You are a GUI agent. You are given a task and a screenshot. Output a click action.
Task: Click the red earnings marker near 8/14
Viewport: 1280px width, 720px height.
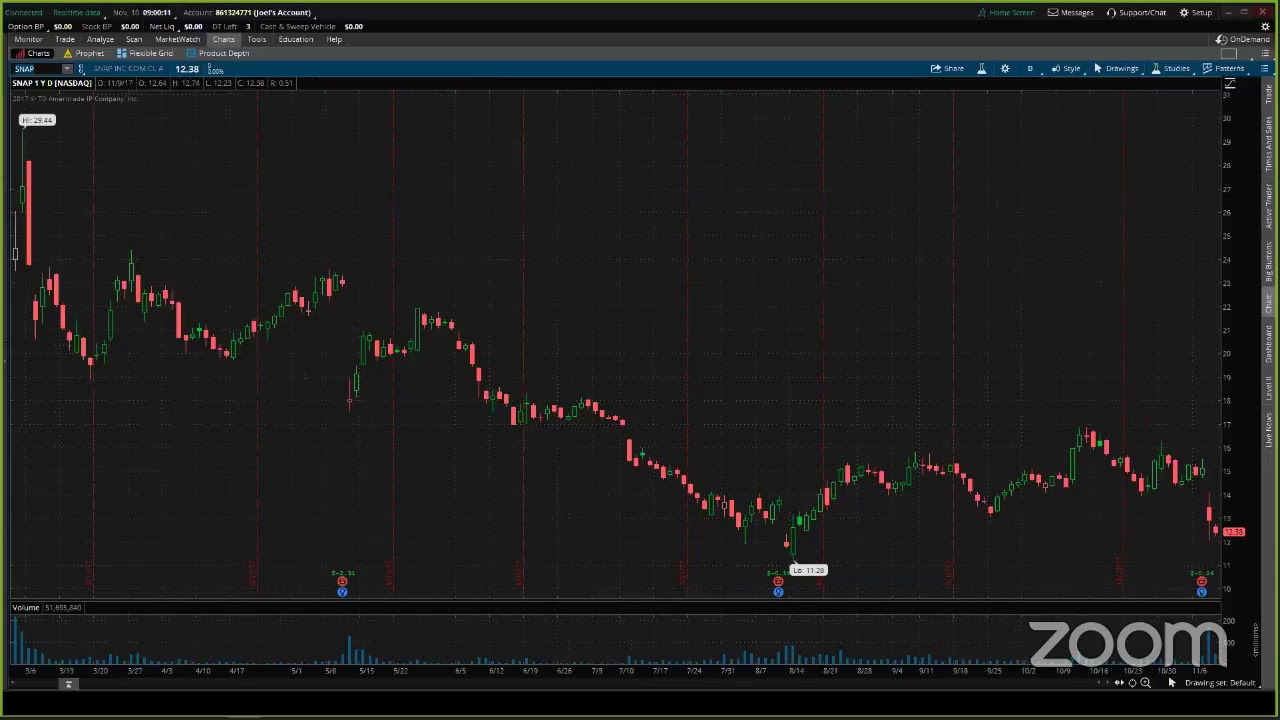(778, 581)
